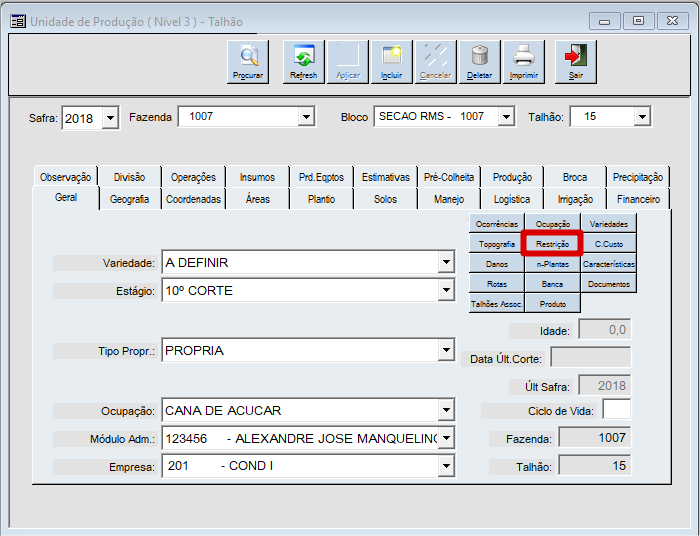Expand the Bloco dropdown arrow
The width and height of the screenshot is (700, 536).
tap(506, 116)
